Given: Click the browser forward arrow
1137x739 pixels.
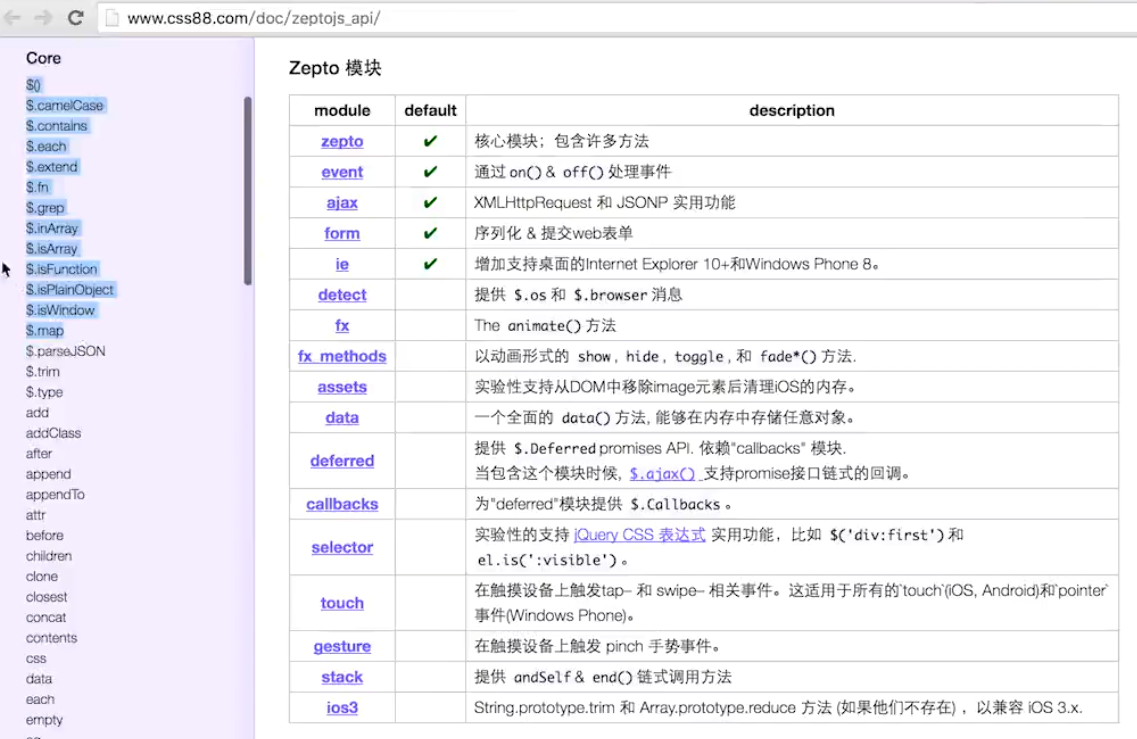Looking at the screenshot, I should (x=44, y=17).
